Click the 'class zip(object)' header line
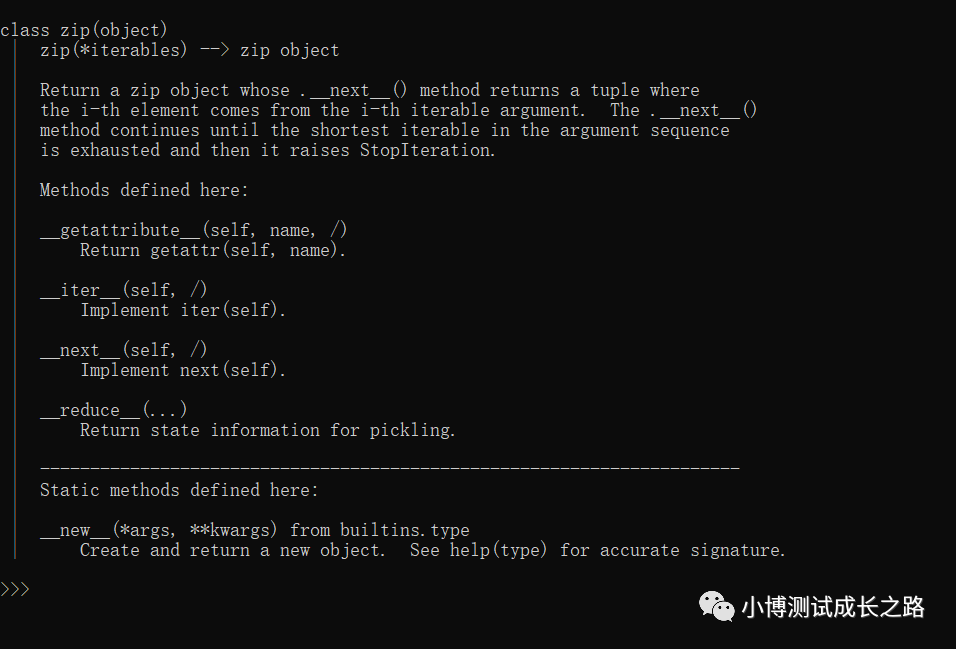This screenshot has width=956, height=649. coord(84,30)
